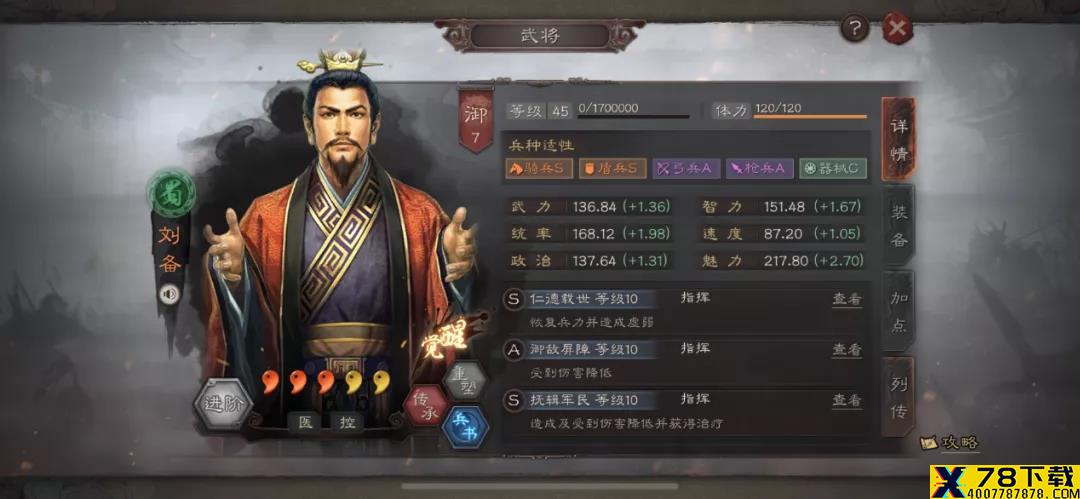Close the 武将 panel with red X
This screenshot has width=1080, height=499.
(897, 28)
